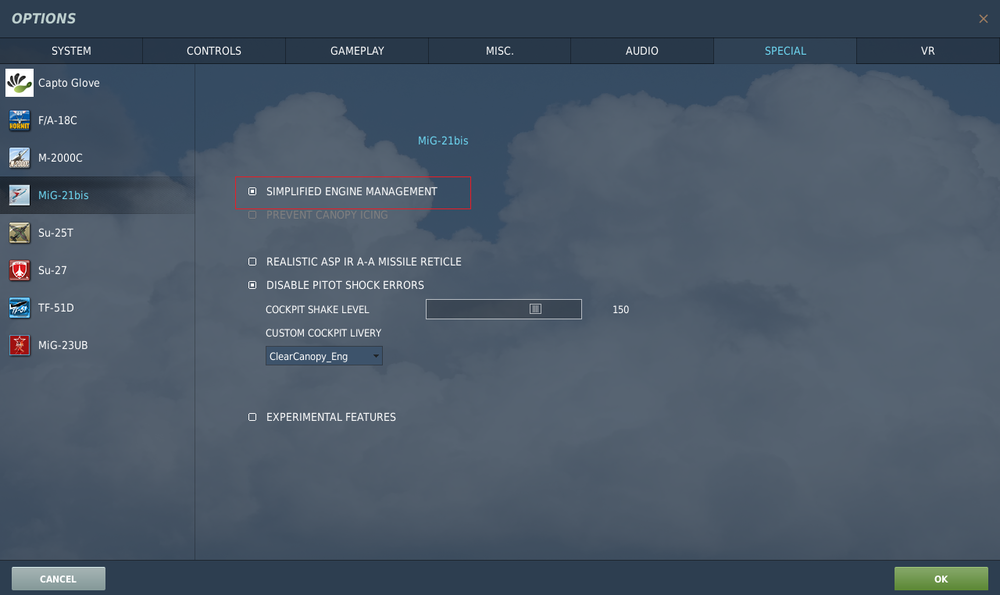Click the Su-25T module icon
Image resolution: width=1000 pixels, height=595 pixels.
click(x=19, y=233)
